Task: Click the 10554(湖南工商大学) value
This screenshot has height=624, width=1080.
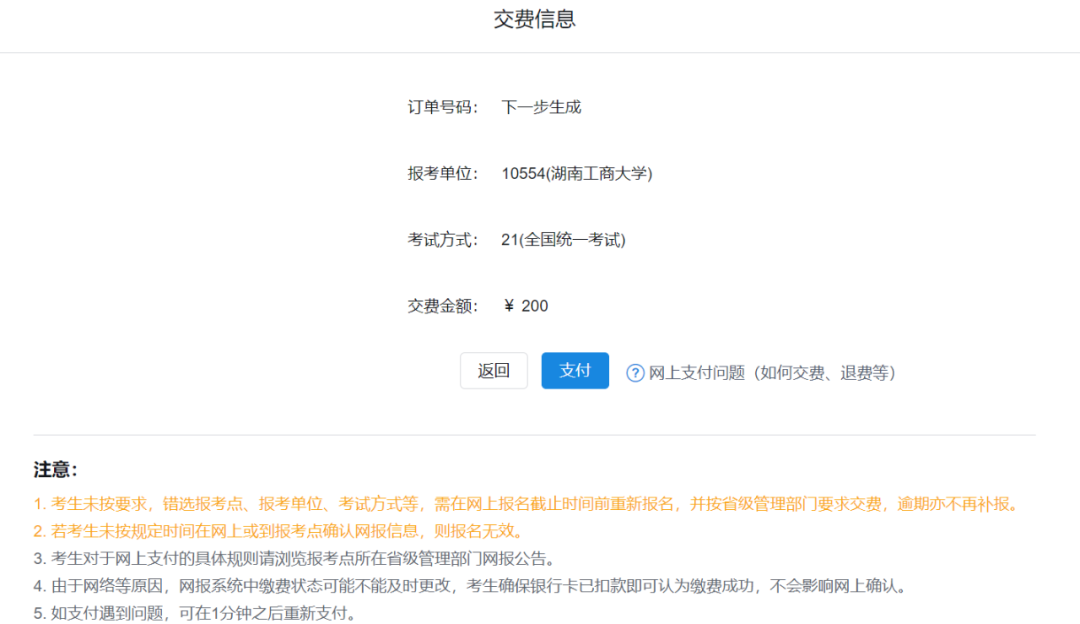Action: tap(577, 174)
